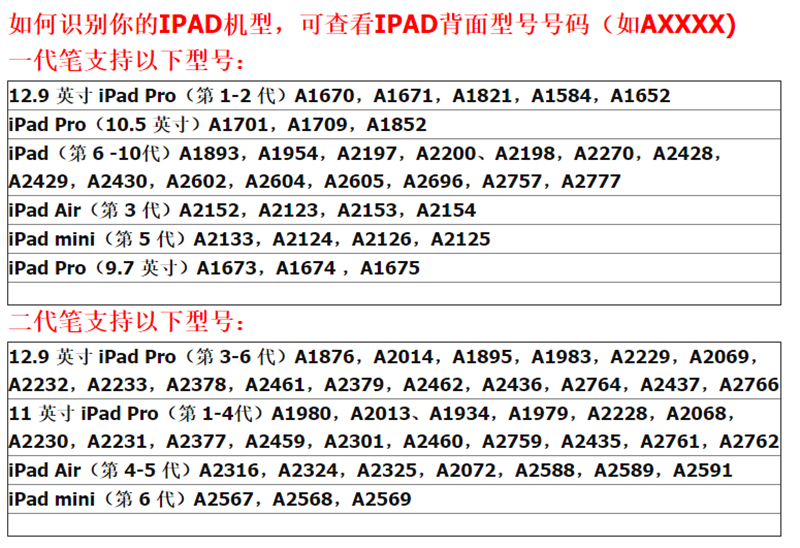Click model number A2133
The height and width of the screenshot is (548, 800).
tap(223, 239)
